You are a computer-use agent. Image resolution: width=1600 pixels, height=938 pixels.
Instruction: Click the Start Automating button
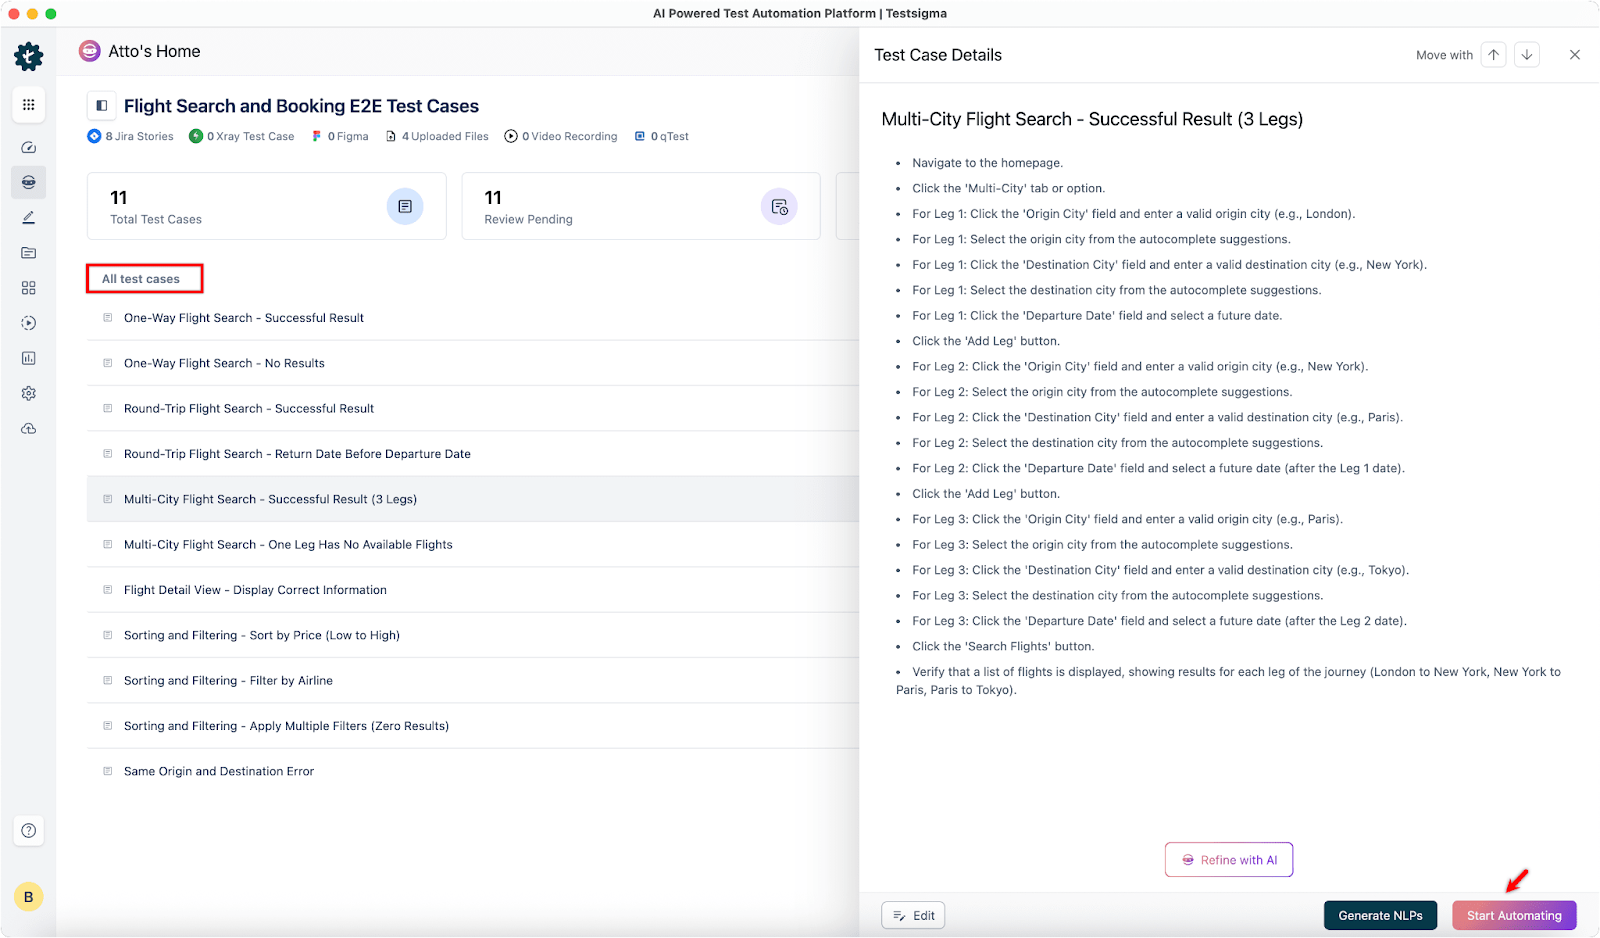1514,915
